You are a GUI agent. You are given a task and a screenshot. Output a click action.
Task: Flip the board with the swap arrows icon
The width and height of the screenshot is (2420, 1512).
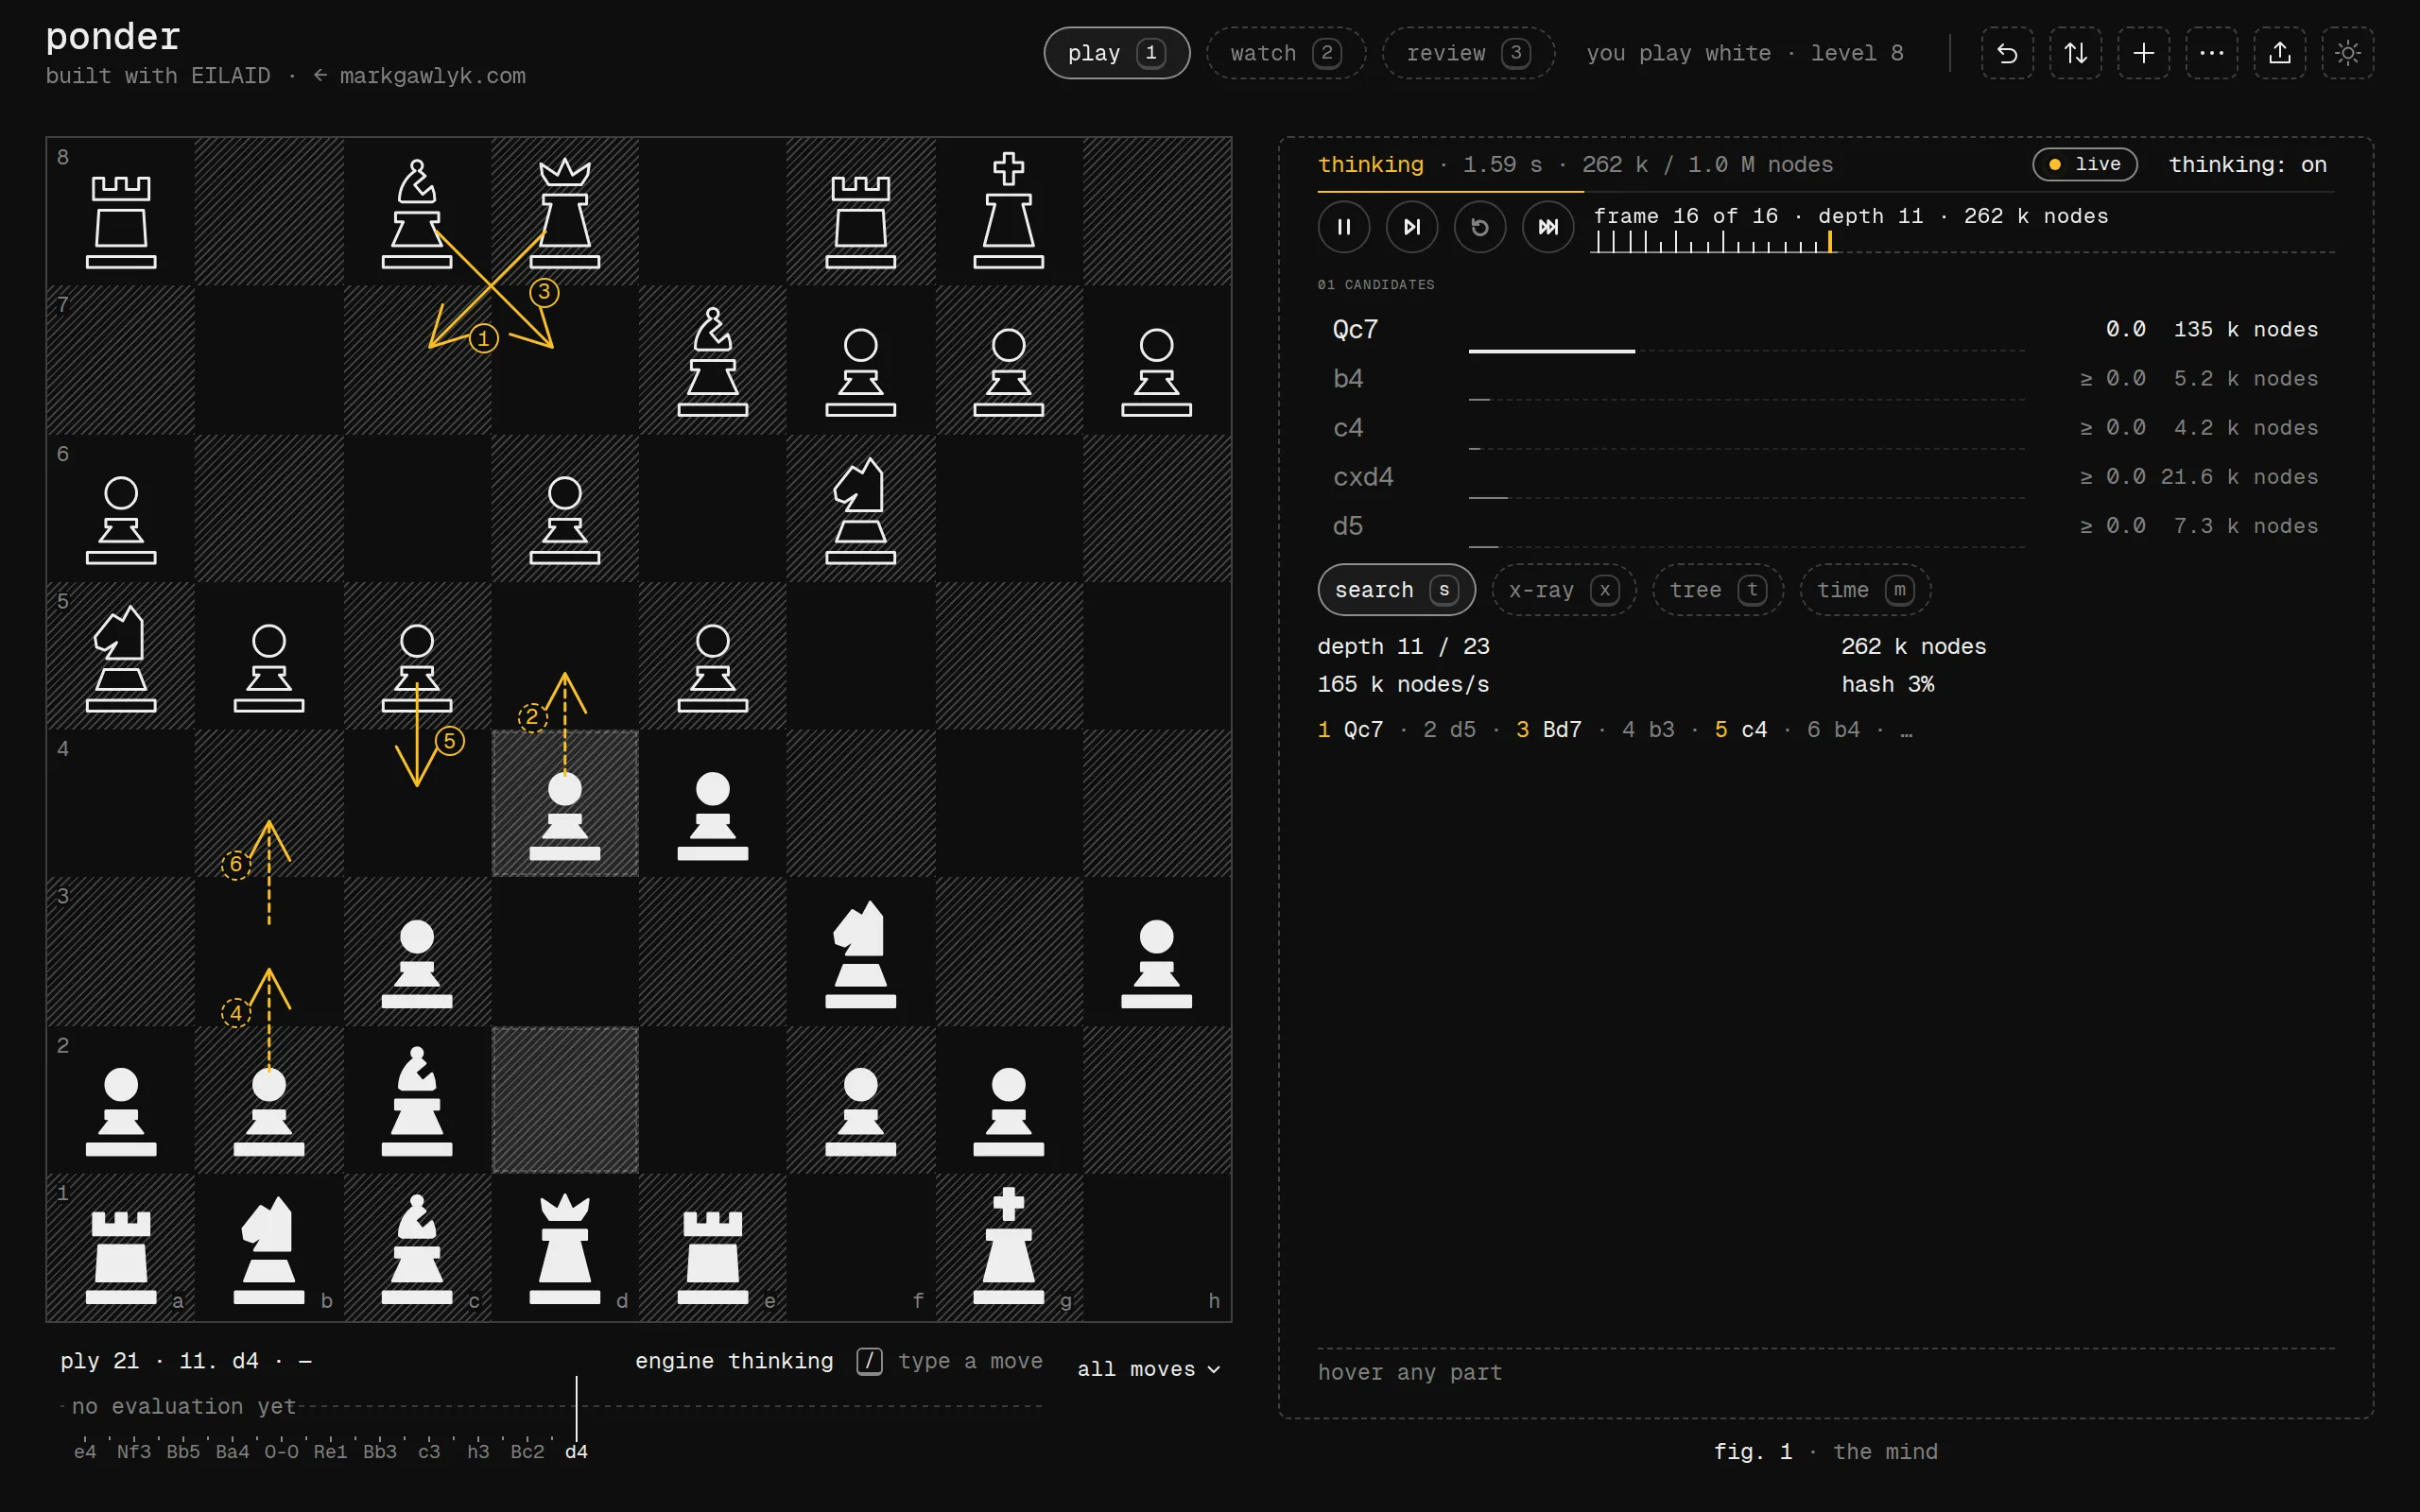click(2075, 53)
